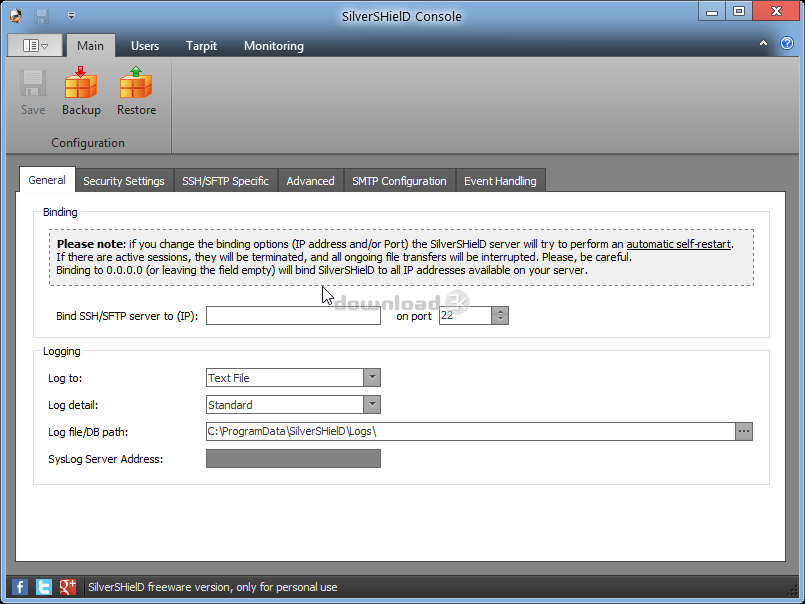Browse for log path with ellipsis button
The image size is (805, 604).
tap(744, 431)
